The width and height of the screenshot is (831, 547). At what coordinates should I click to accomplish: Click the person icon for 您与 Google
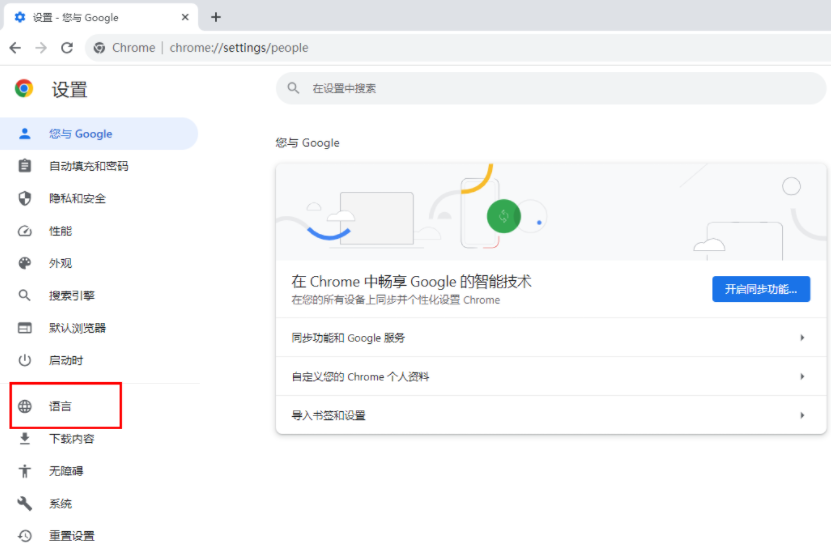pos(24,134)
